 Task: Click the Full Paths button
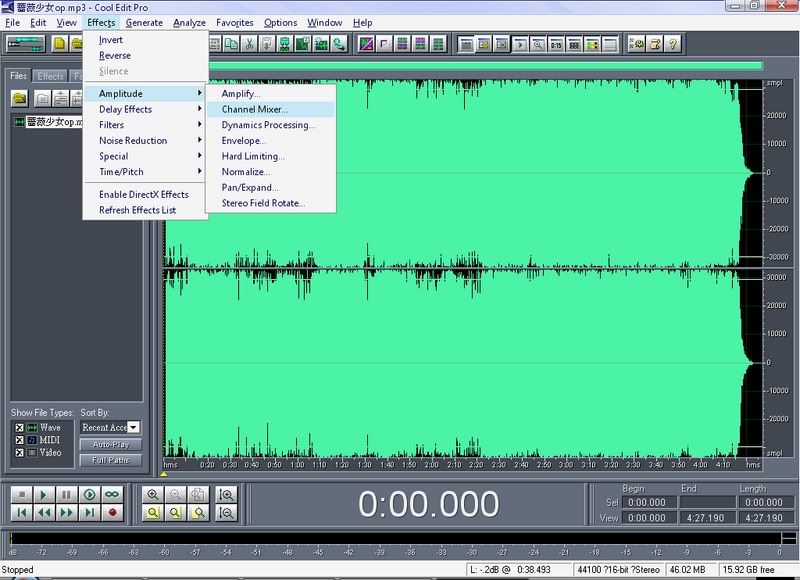point(111,460)
